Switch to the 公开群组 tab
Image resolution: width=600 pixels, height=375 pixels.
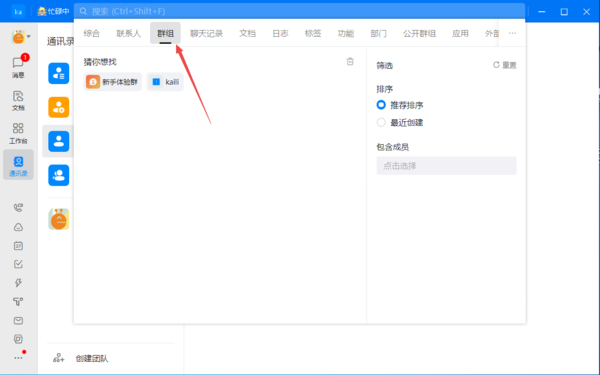[419, 33]
